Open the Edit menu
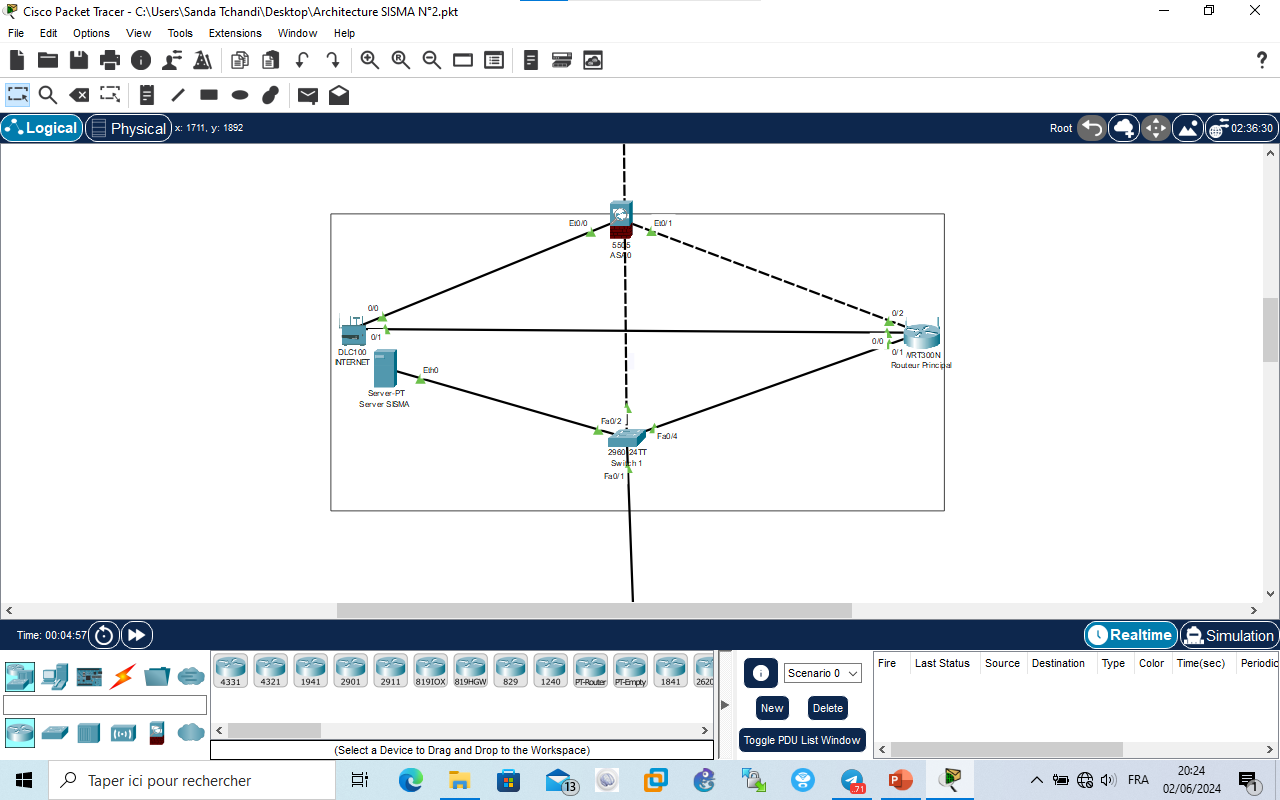Viewport: 1280px width, 800px height. click(x=49, y=33)
